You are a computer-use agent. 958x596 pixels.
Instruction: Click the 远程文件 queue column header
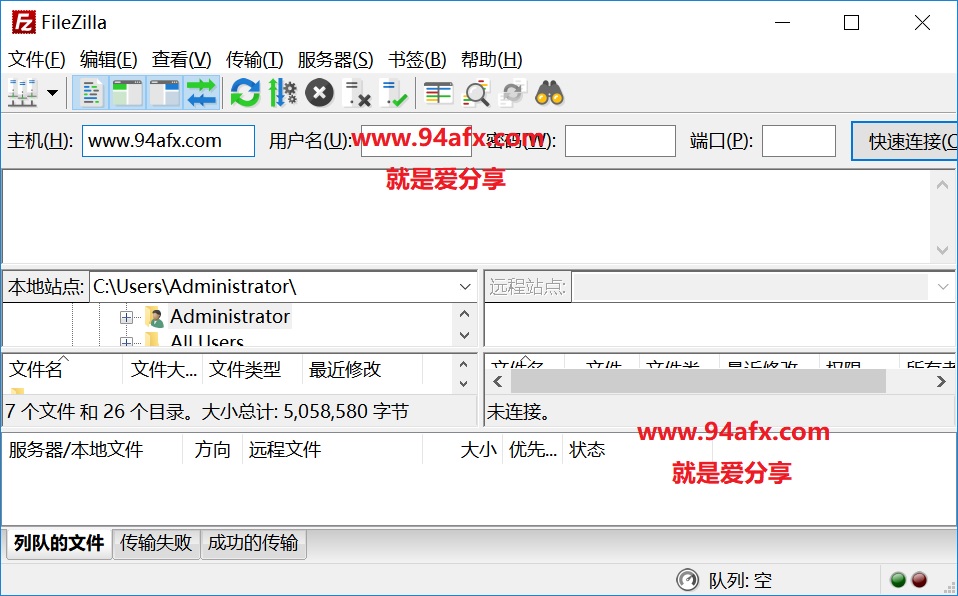pos(332,451)
